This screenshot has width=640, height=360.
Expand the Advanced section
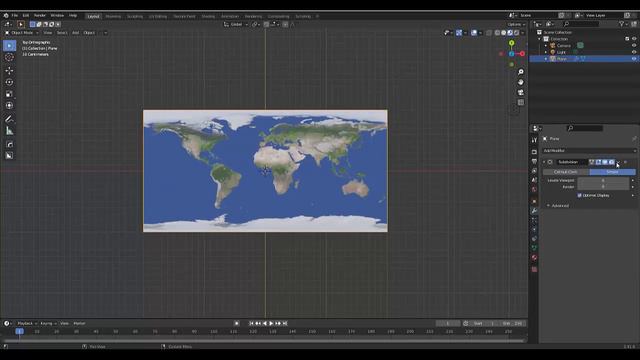point(558,206)
